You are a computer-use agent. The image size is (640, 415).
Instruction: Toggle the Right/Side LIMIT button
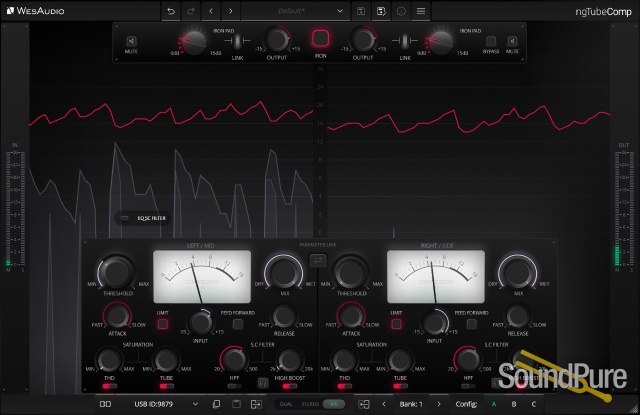click(x=396, y=324)
